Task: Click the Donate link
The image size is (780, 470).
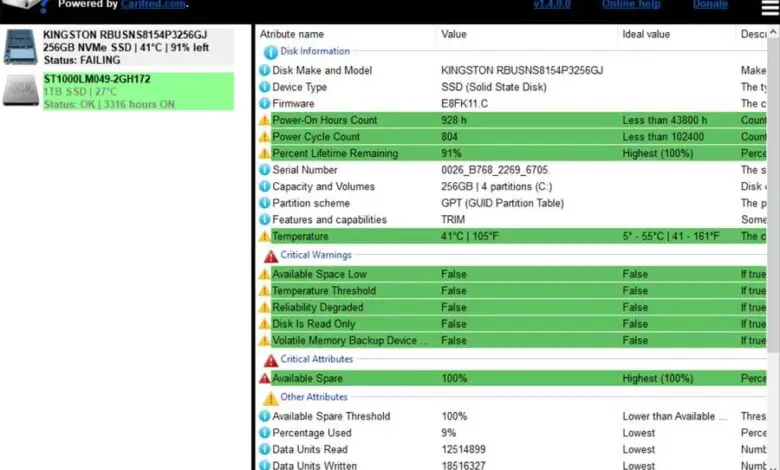Action: 710,4
